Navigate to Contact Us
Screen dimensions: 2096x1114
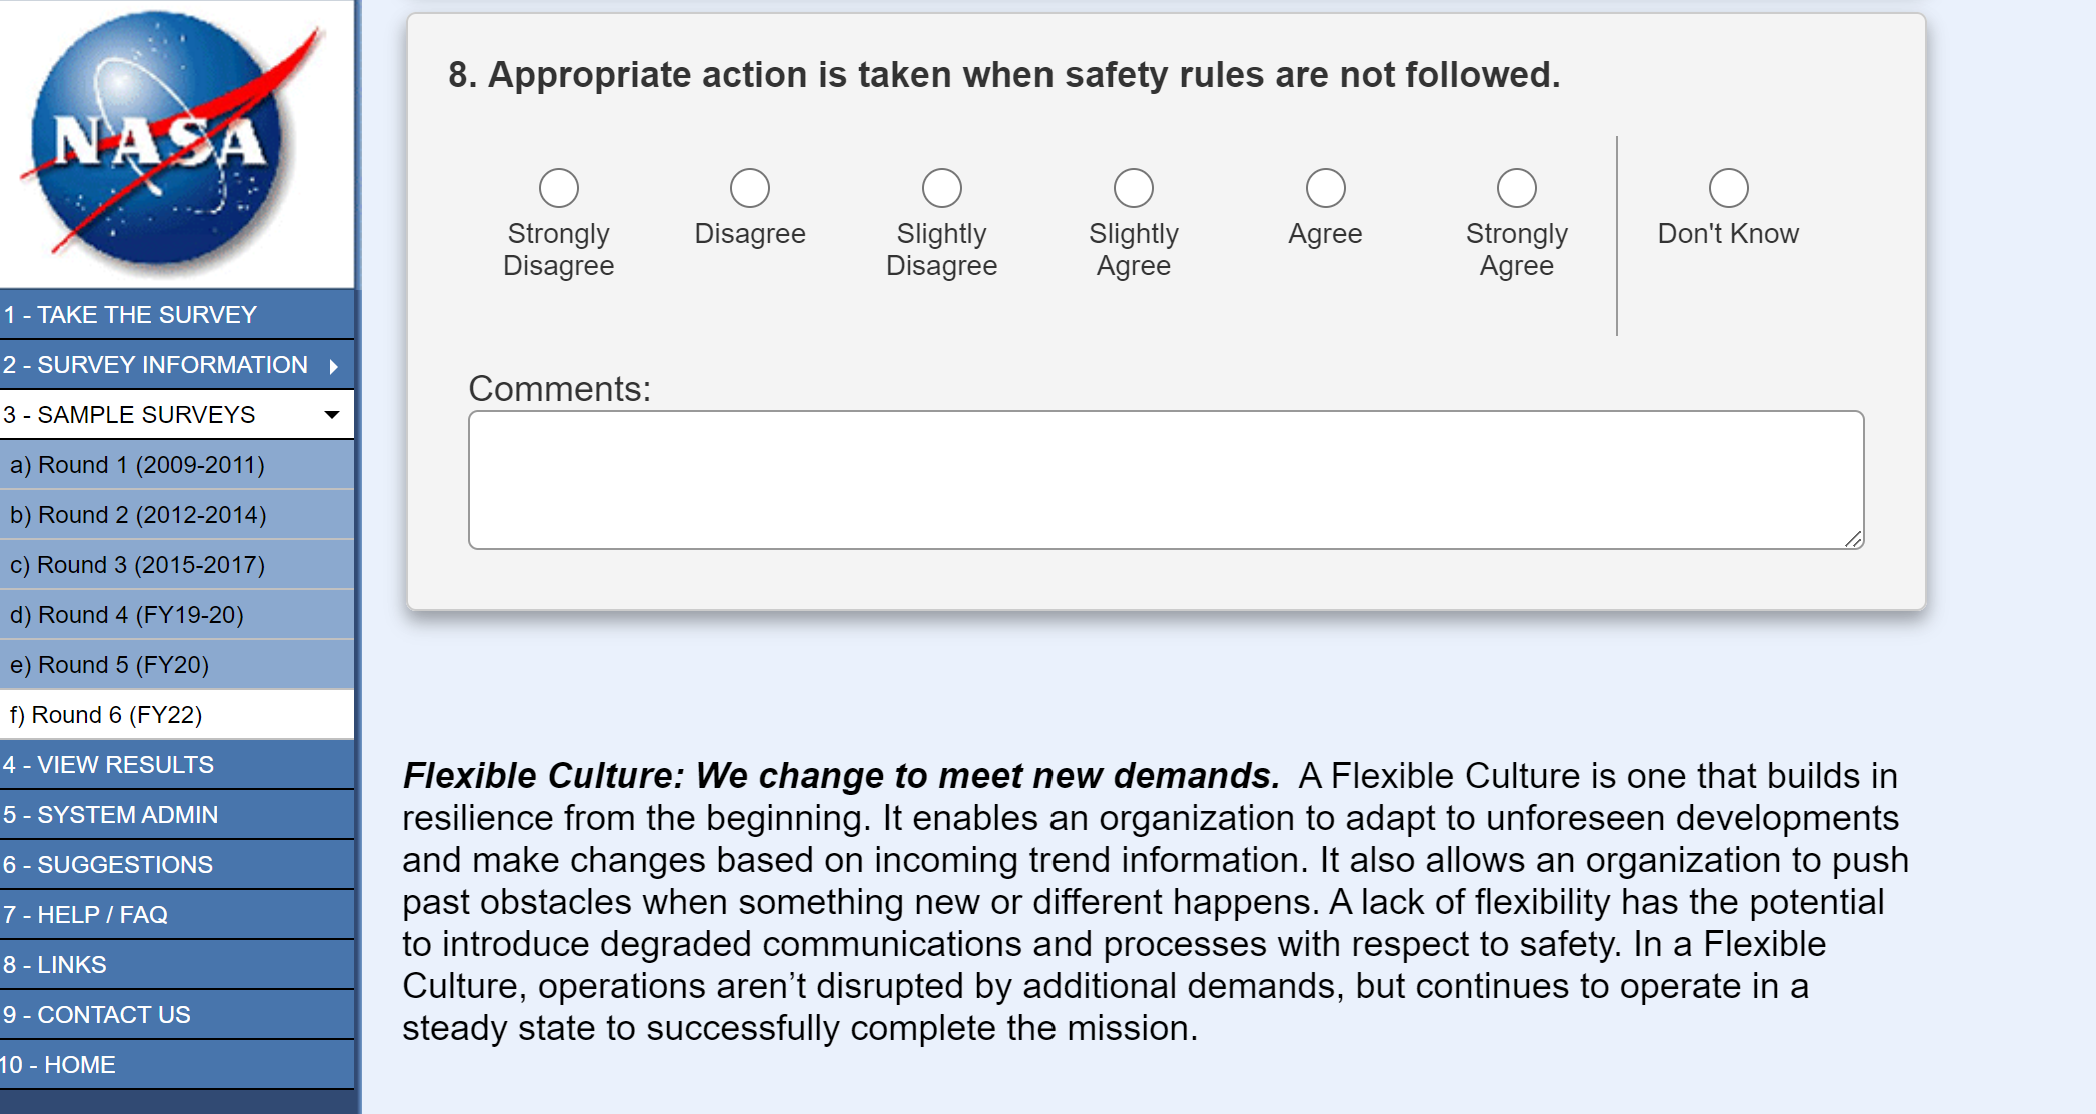tap(96, 1015)
